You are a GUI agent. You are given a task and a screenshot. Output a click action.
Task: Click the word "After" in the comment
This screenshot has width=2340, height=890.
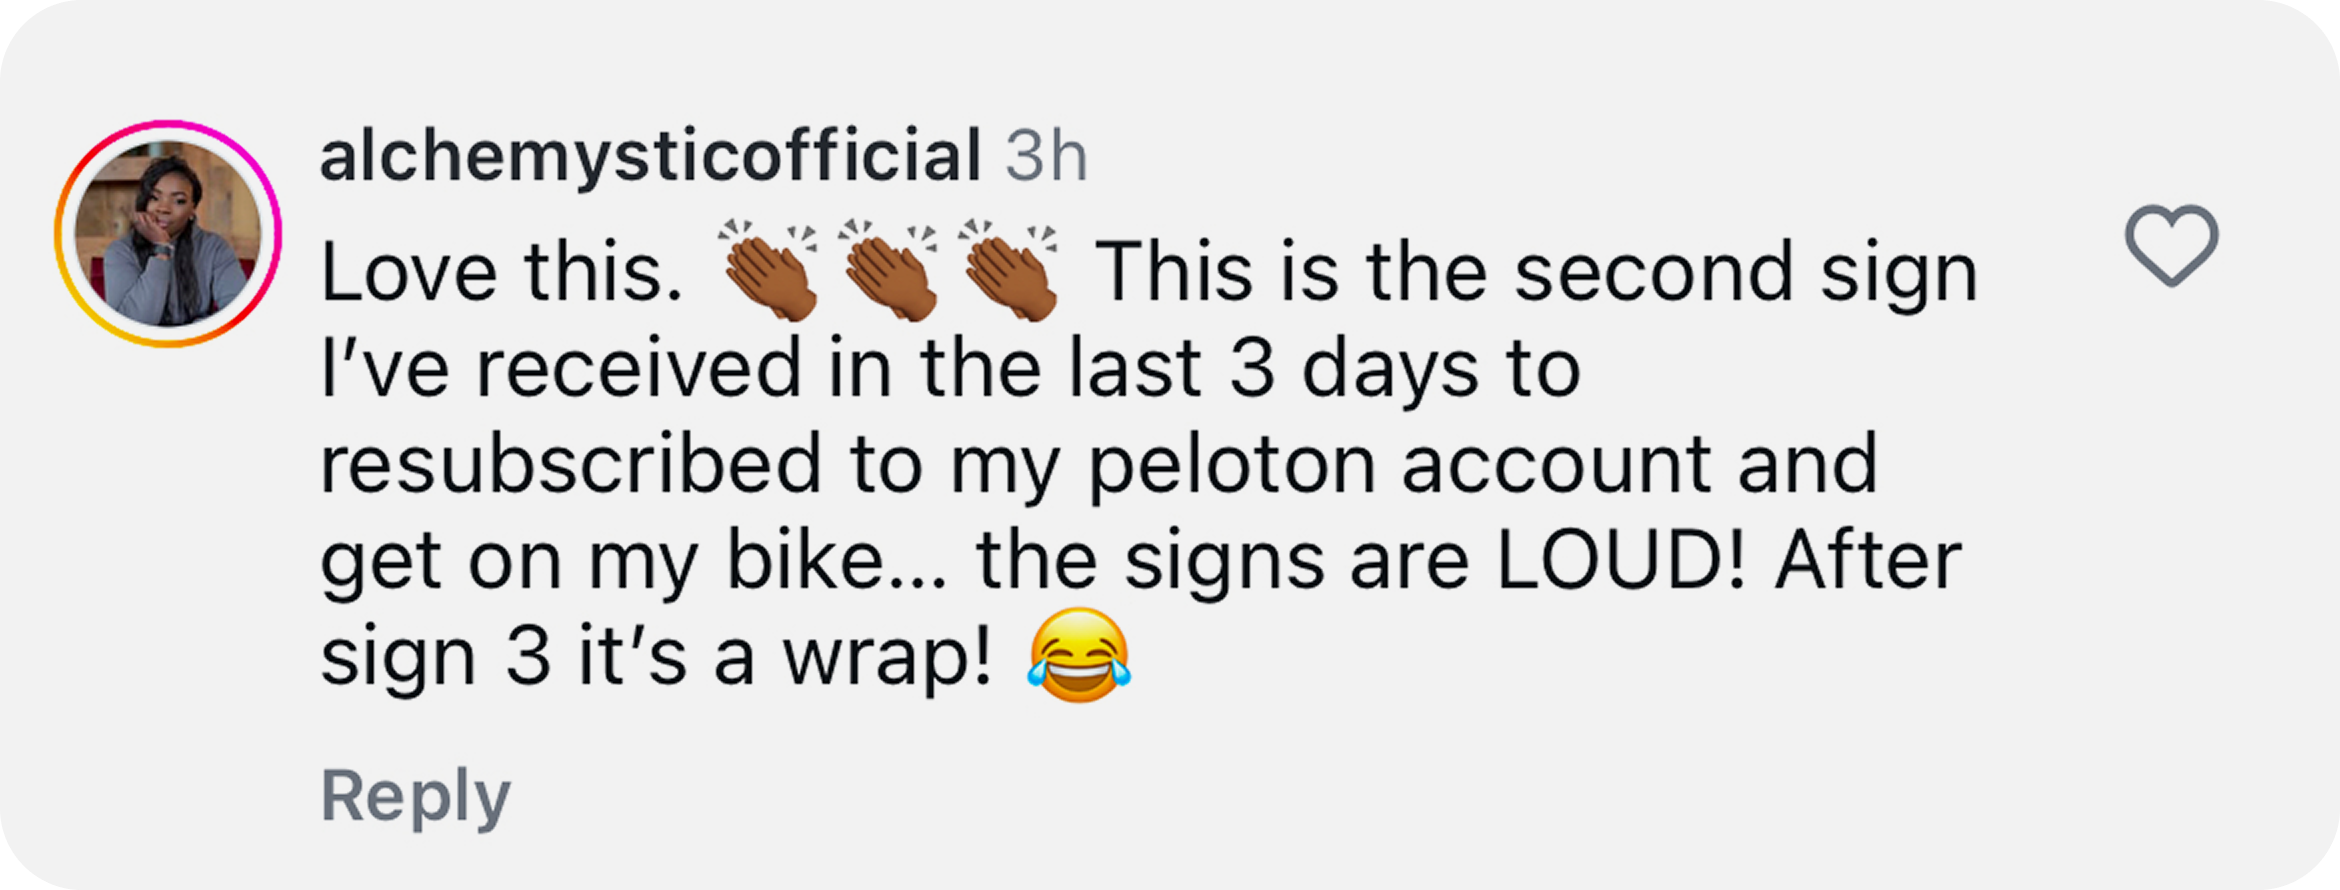coord(1868,562)
